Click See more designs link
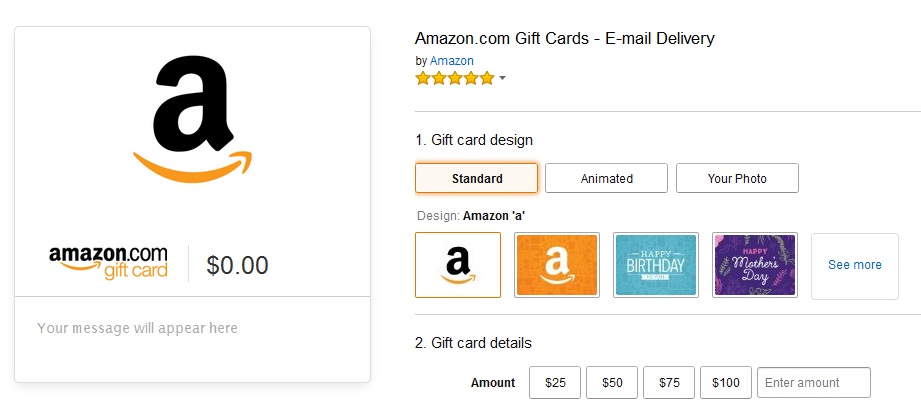Image resolution: width=921 pixels, height=404 pixels. coord(854,265)
